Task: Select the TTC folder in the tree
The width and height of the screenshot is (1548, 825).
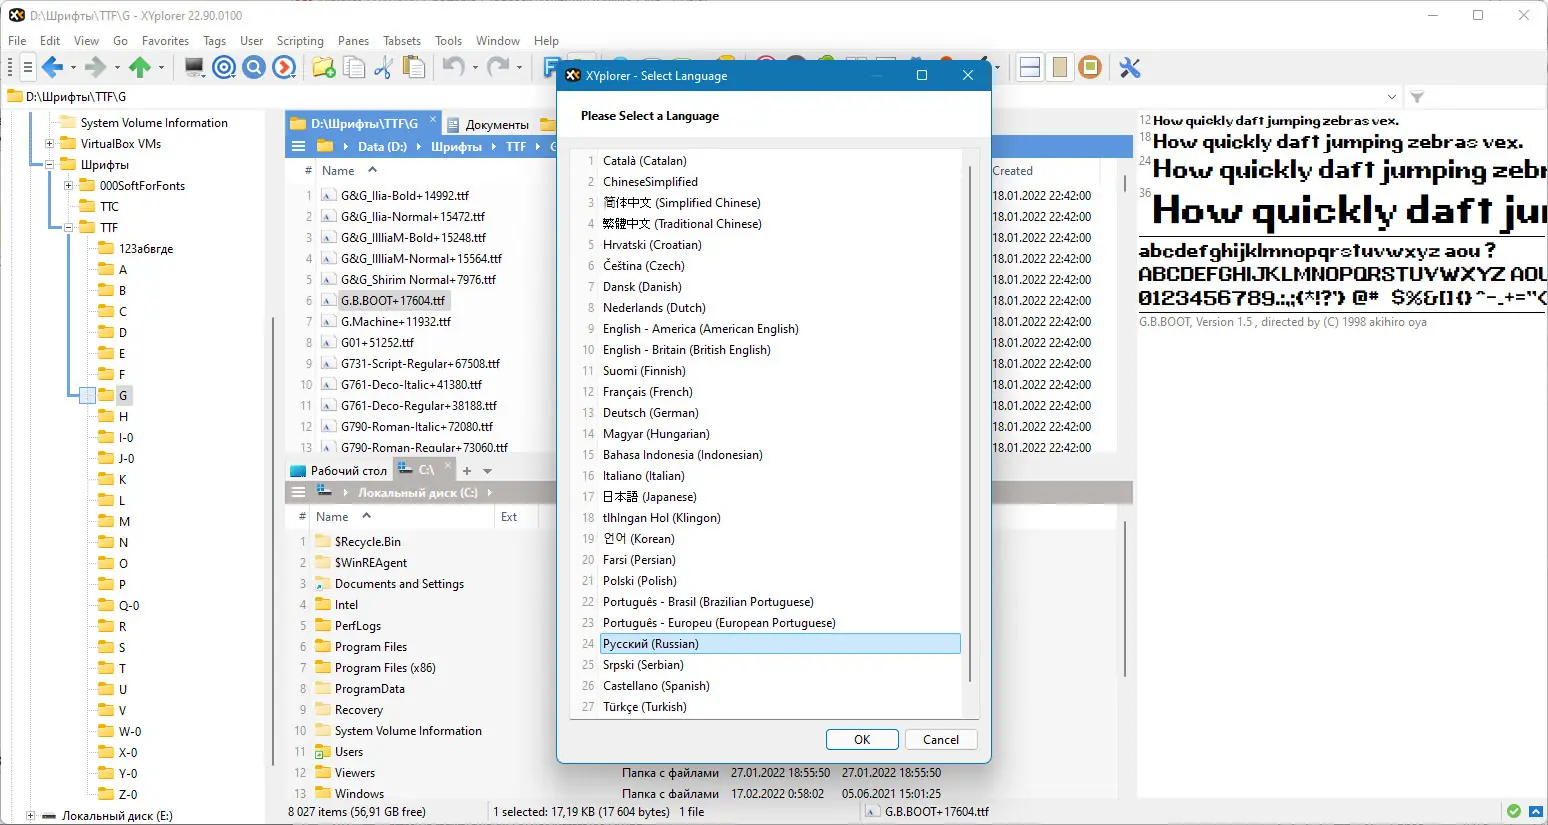Action: tap(109, 207)
